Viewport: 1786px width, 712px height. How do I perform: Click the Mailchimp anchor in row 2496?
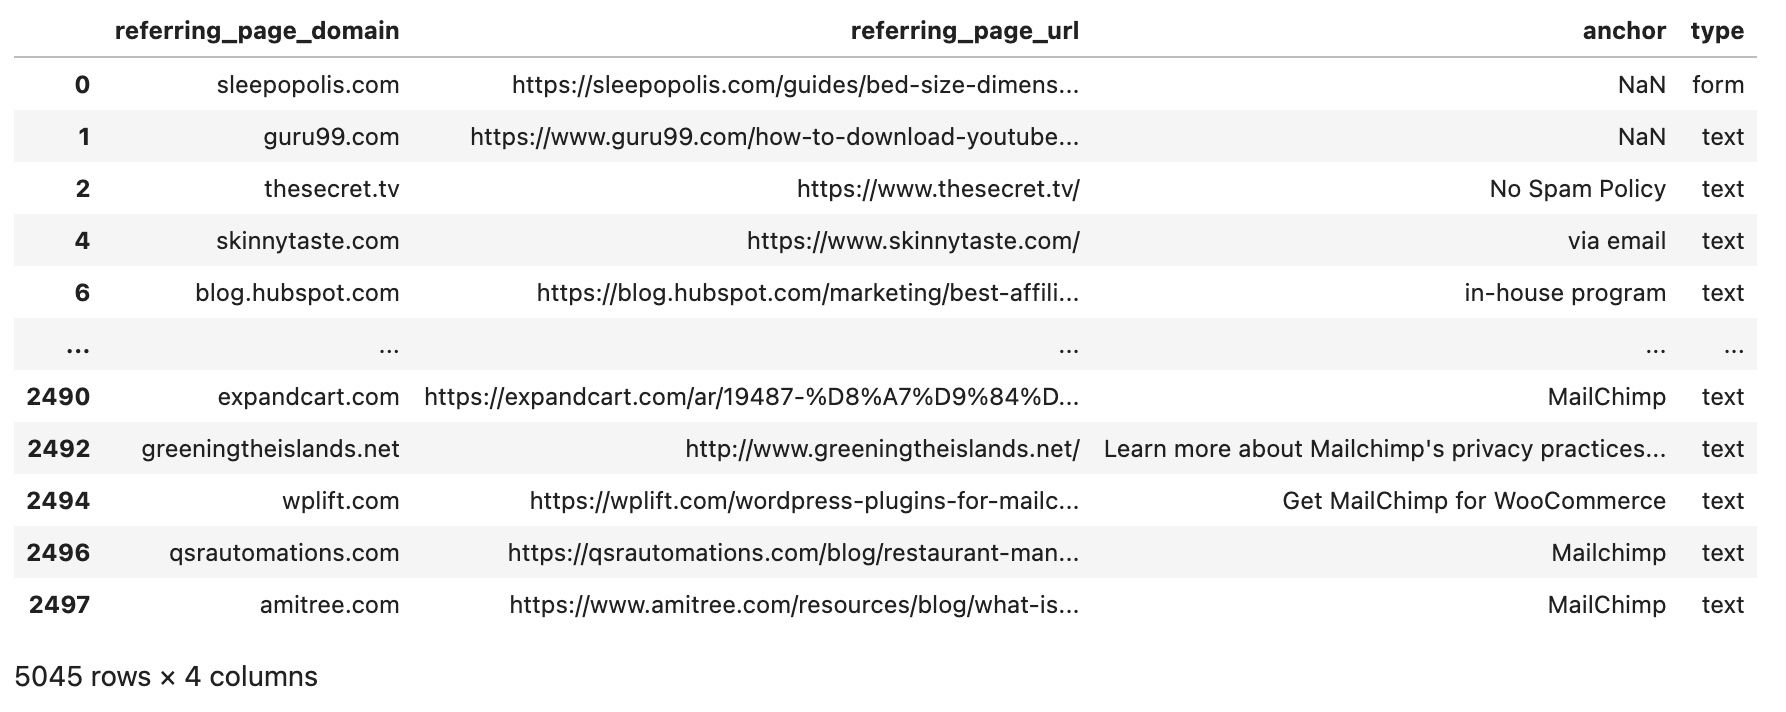[x=1609, y=553]
